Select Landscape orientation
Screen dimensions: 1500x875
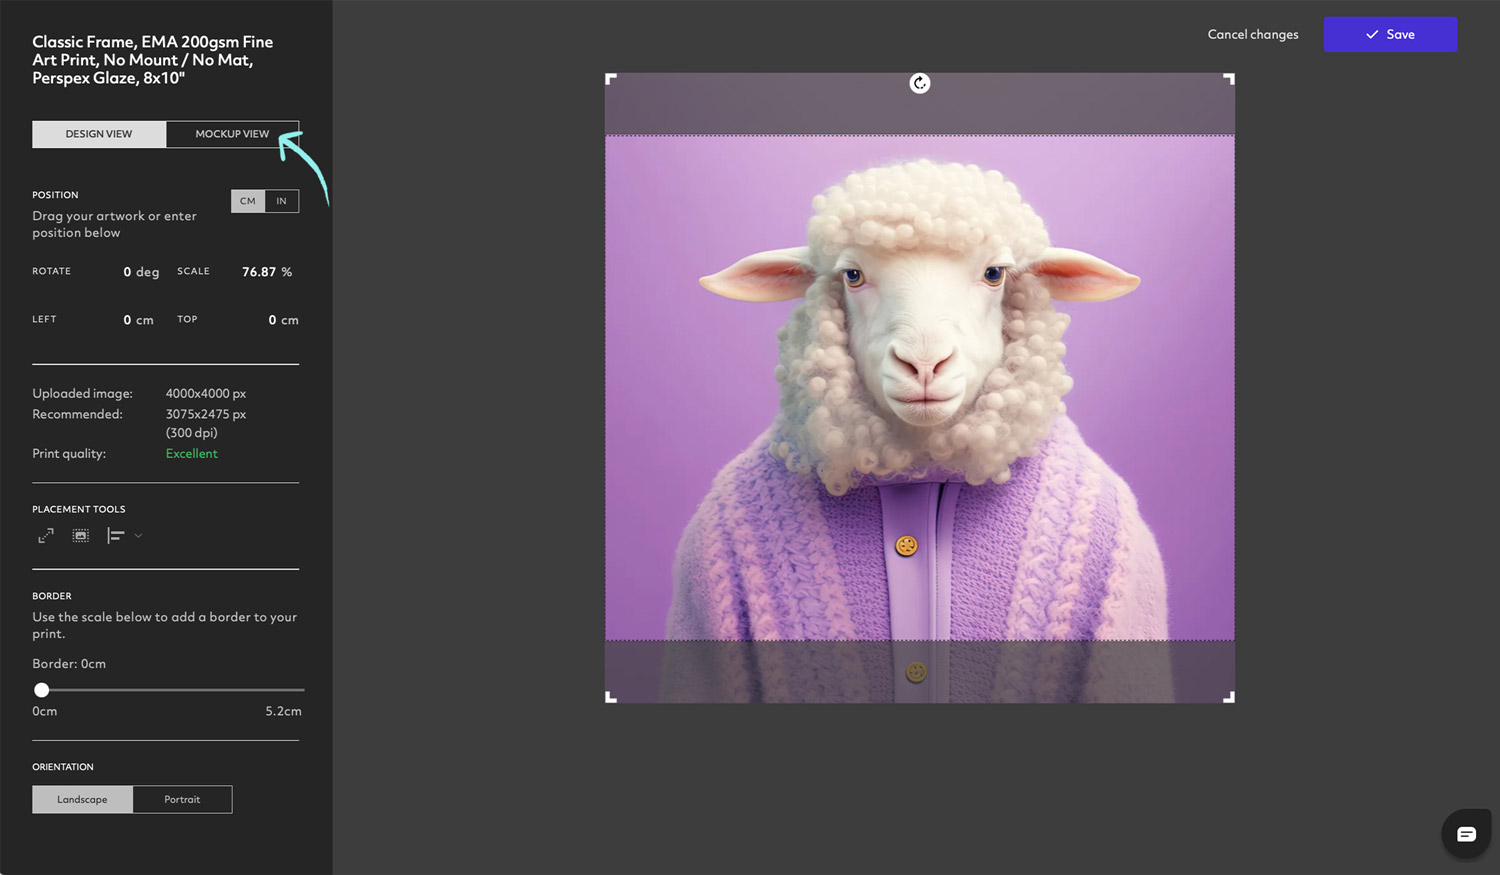coord(82,799)
